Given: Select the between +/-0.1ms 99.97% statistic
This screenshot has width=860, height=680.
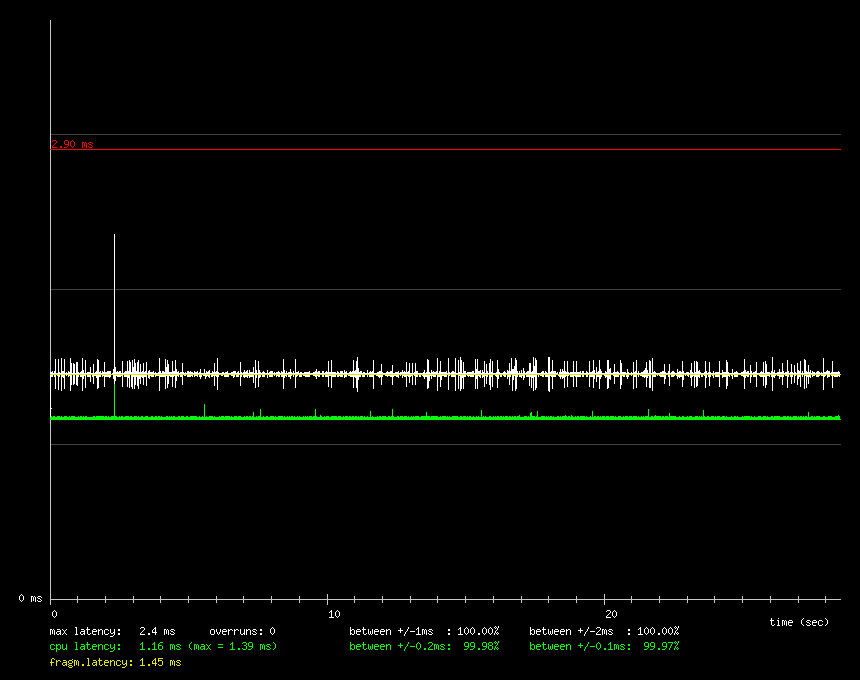Looking at the screenshot, I should 604,646.
